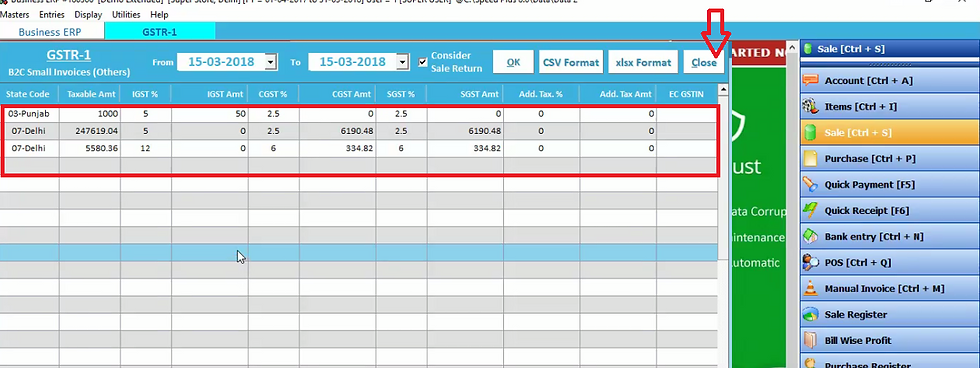Select taxable amount 5580.36 cell
Viewport: 980px width, 368px height.
coord(90,149)
